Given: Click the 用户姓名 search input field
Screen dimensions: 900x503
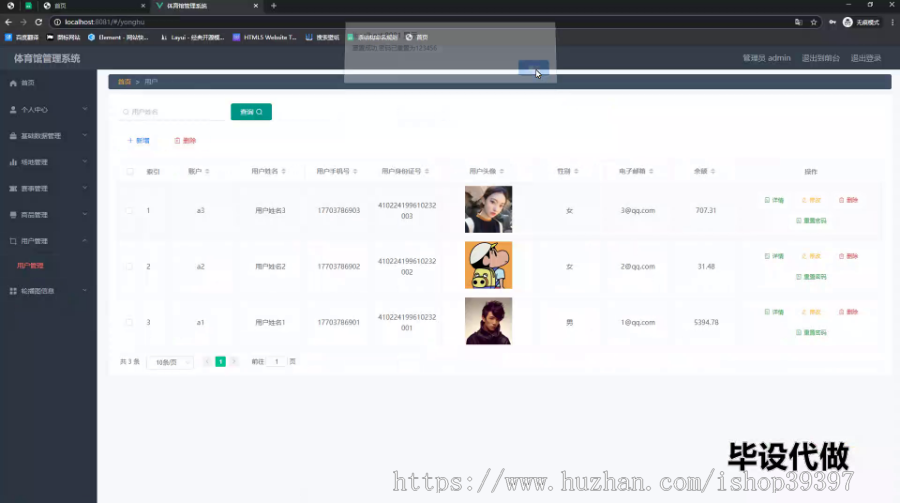Looking at the screenshot, I should coord(172,112).
